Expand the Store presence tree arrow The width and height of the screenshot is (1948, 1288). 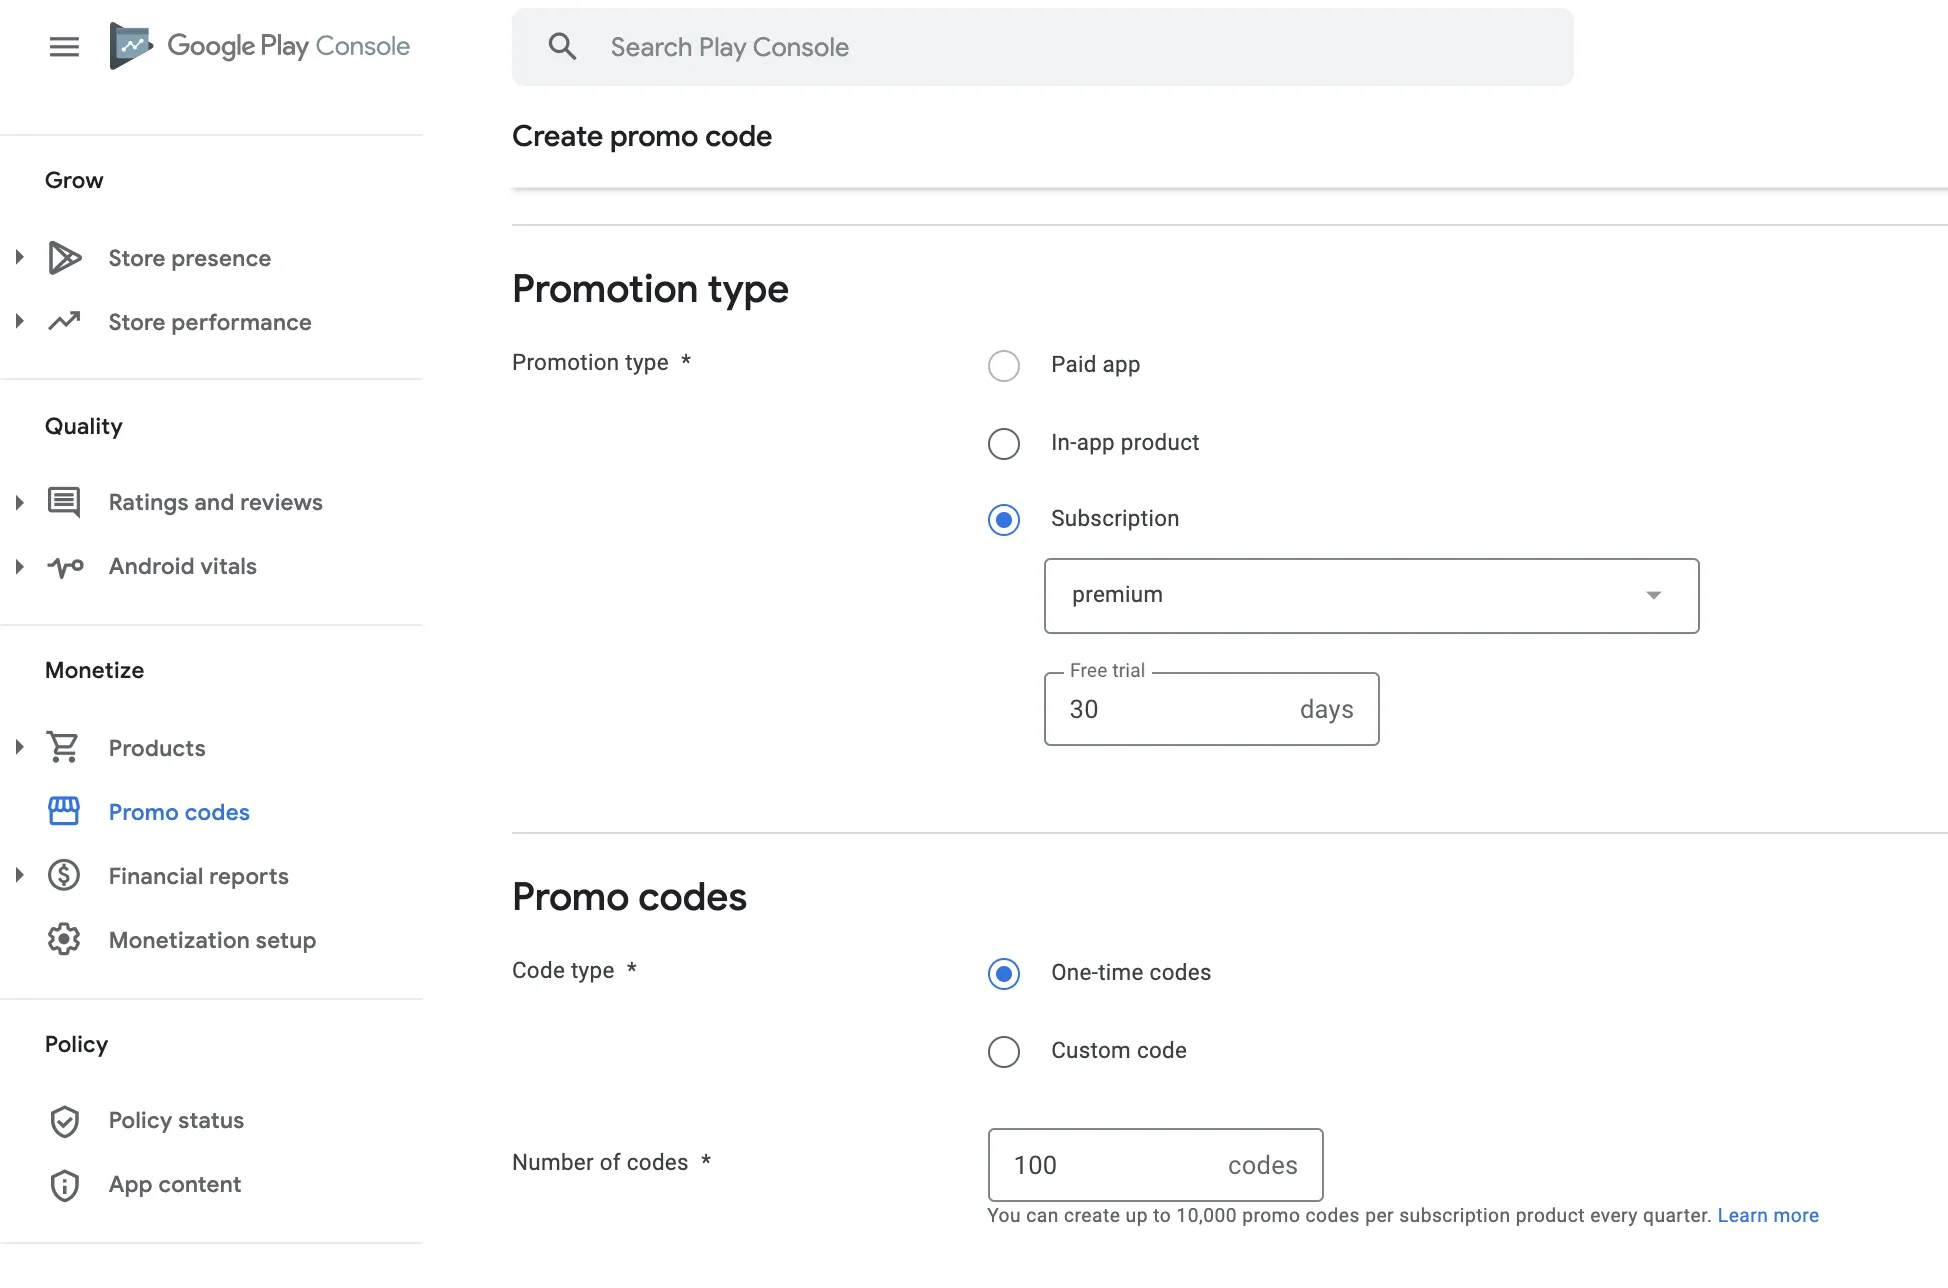click(x=19, y=258)
